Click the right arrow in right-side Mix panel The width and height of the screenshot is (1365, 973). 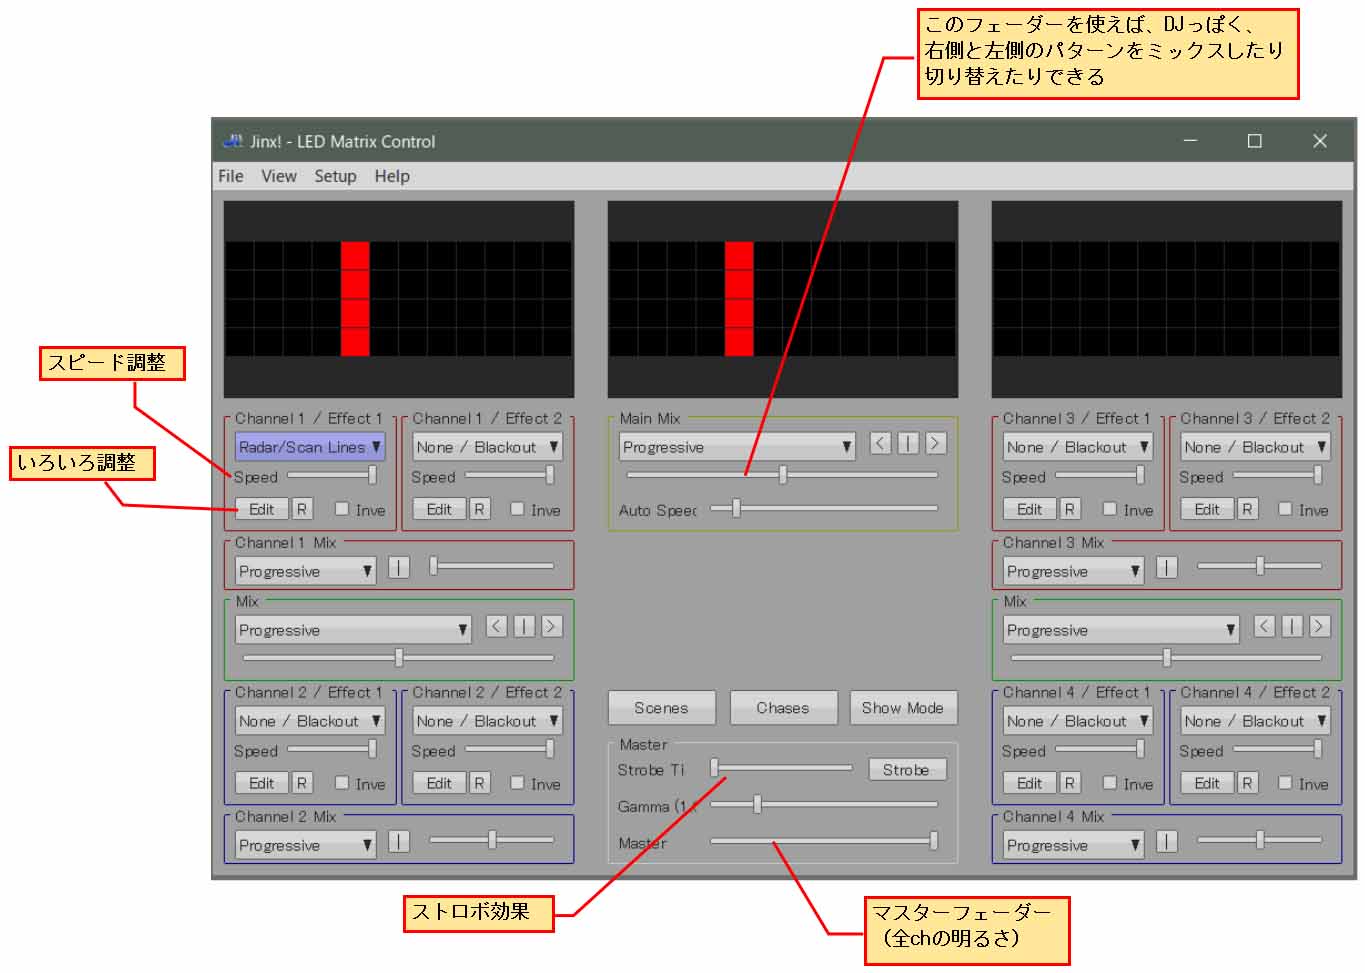pos(1319,626)
